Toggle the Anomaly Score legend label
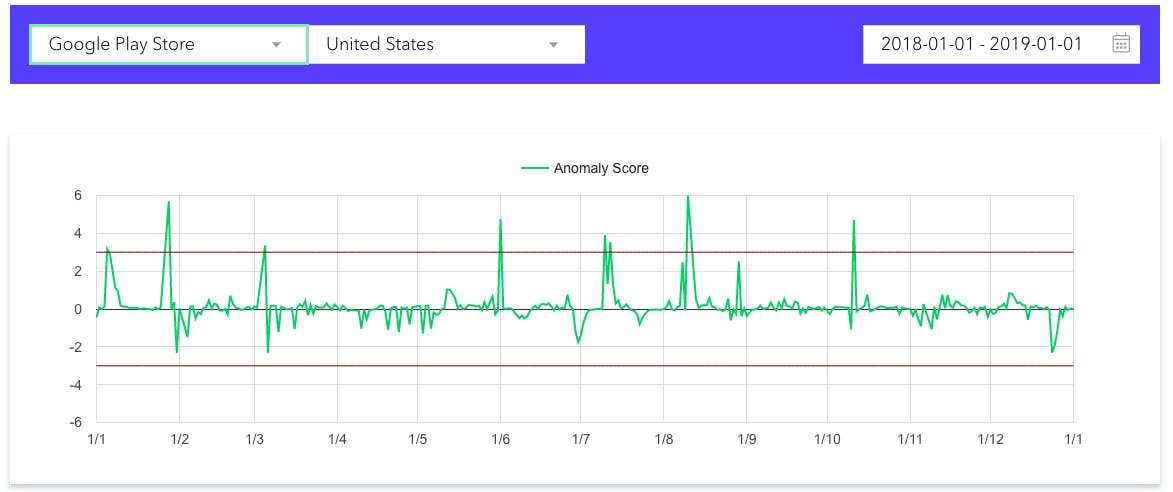The height and width of the screenshot is (492, 1173). click(x=601, y=168)
